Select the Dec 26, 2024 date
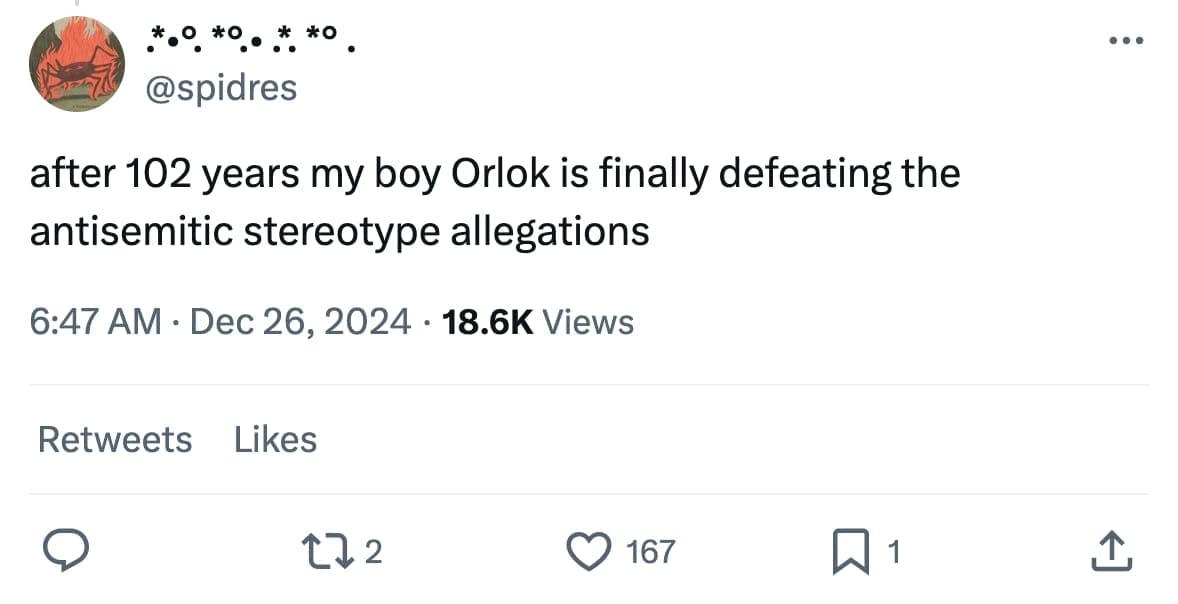The width and height of the screenshot is (1178, 604). [299, 322]
